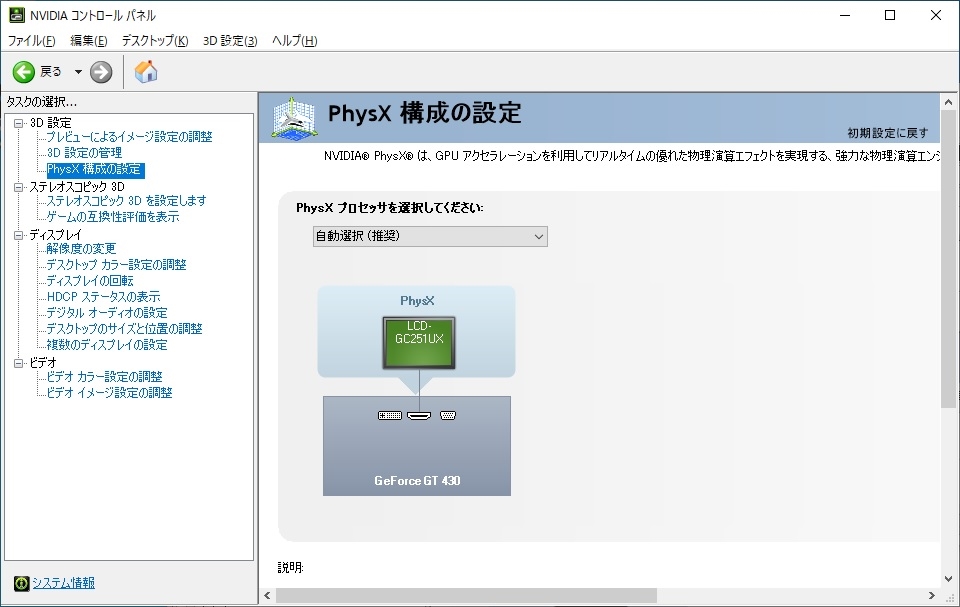Viewport: 960px width, 607px height.
Task: Click the grey Forward arrow icon
Action: click(x=101, y=72)
